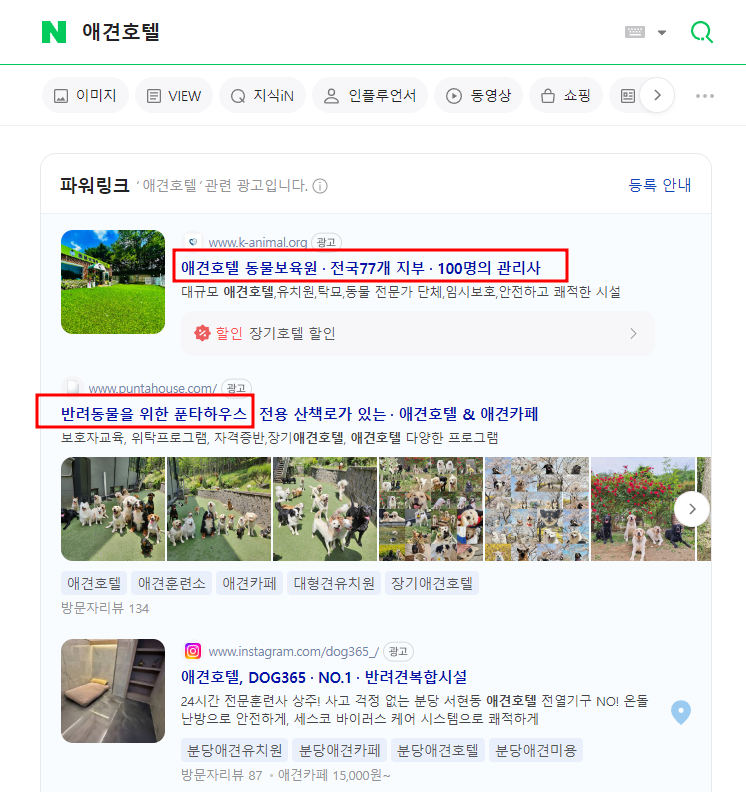
Task: Click the 애견카페 tag under puntahouse photos
Action: coord(249,583)
